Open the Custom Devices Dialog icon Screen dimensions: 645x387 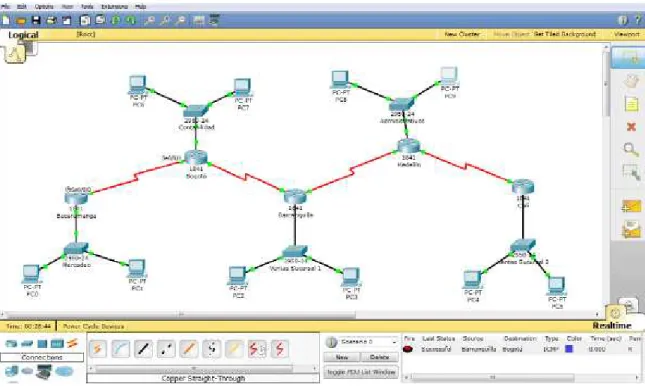click(x=214, y=20)
